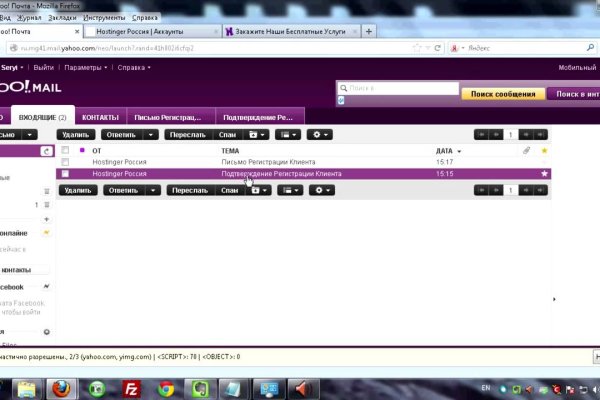Click the Firefox reload page icon
The width and height of the screenshot is (600, 400).
pos(437,48)
